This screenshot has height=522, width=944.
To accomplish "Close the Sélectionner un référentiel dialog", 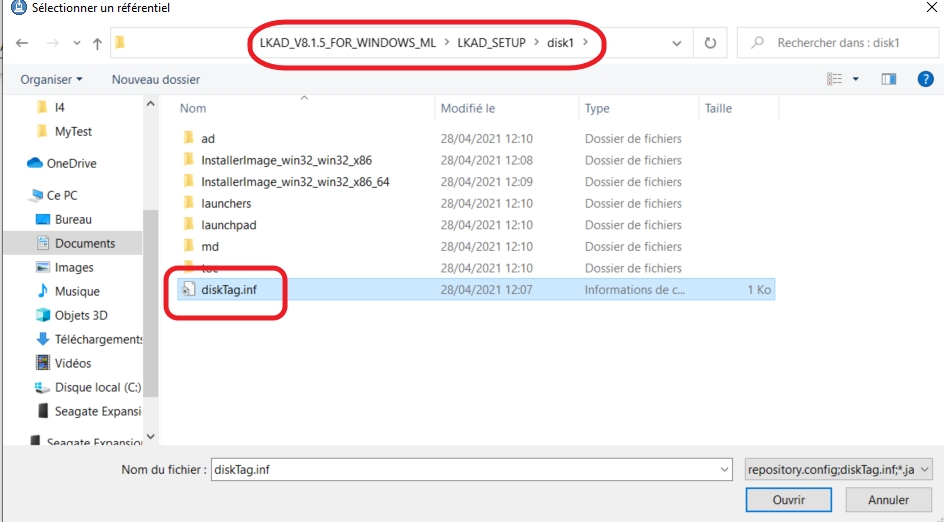I will pos(931,7).
